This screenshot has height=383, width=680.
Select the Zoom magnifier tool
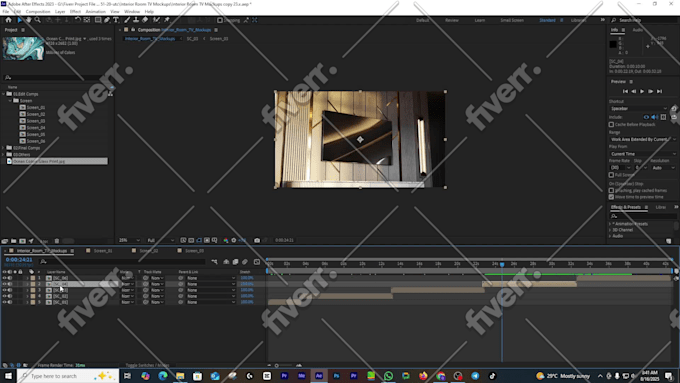click(38, 20)
